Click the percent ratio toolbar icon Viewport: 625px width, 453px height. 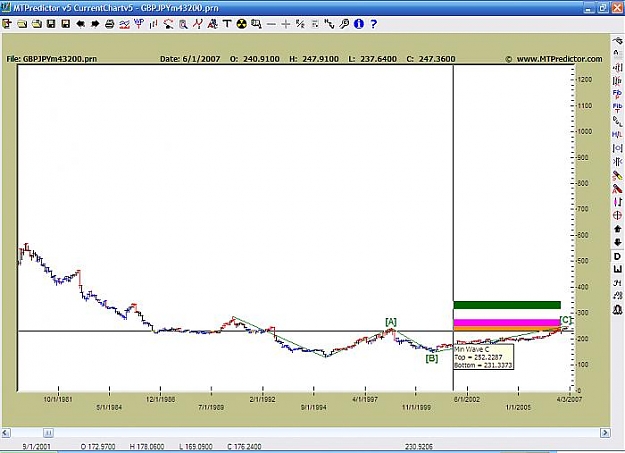300,24
